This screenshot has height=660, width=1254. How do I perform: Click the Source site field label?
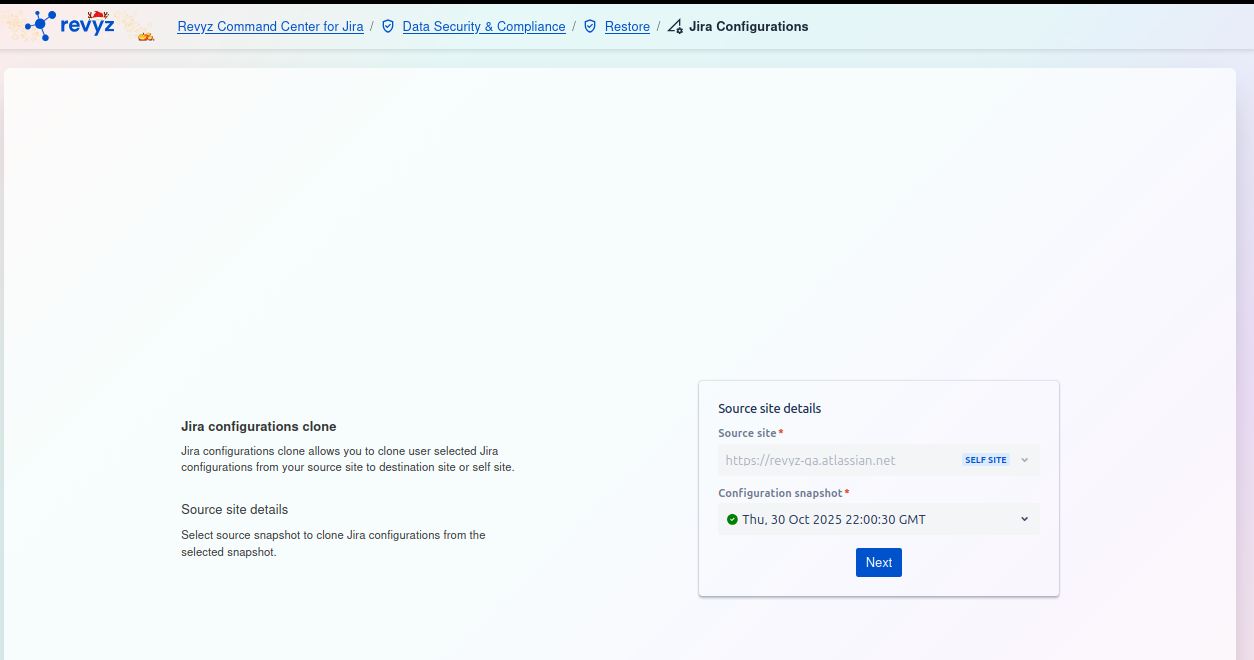tap(747, 433)
